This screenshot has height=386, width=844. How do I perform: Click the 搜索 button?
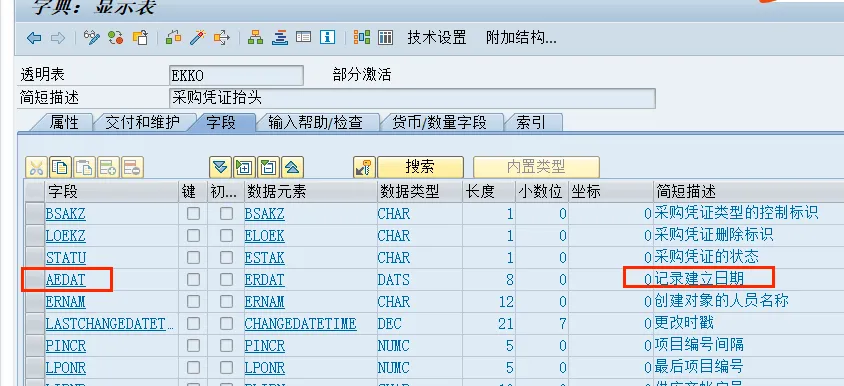point(420,167)
